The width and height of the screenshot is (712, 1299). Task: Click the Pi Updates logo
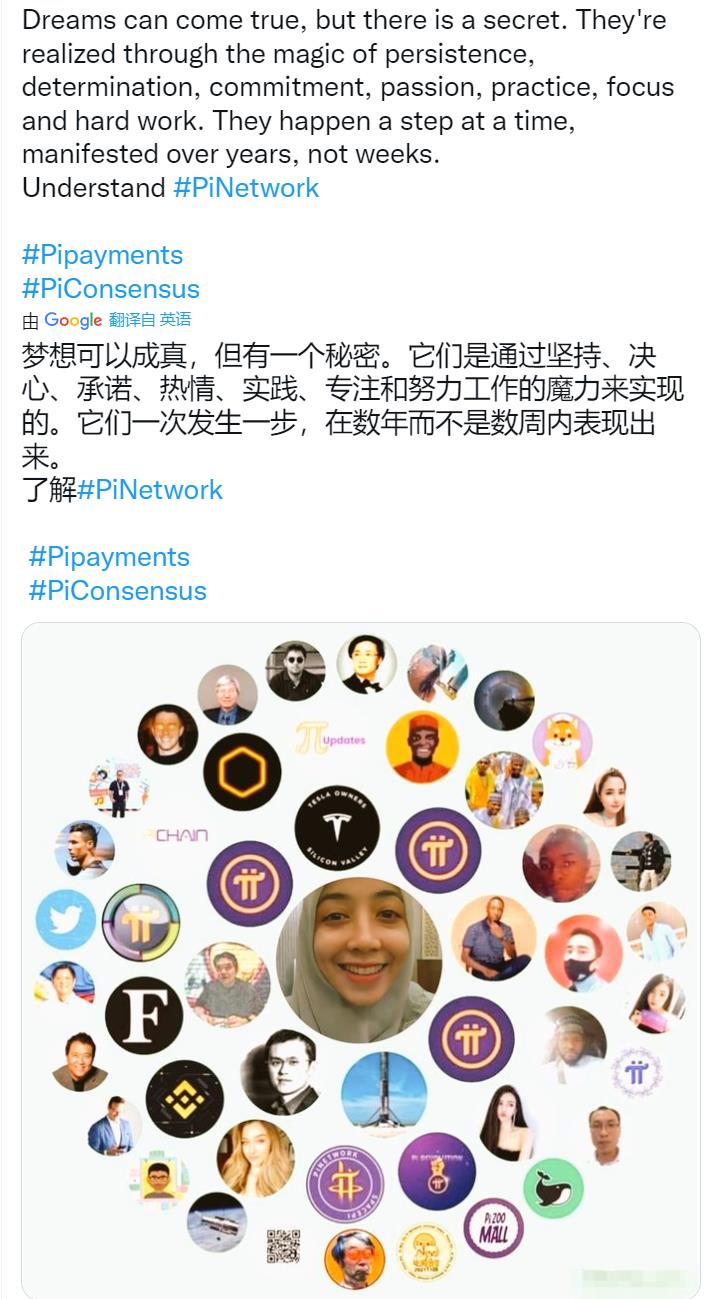pyautogui.click(x=330, y=740)
